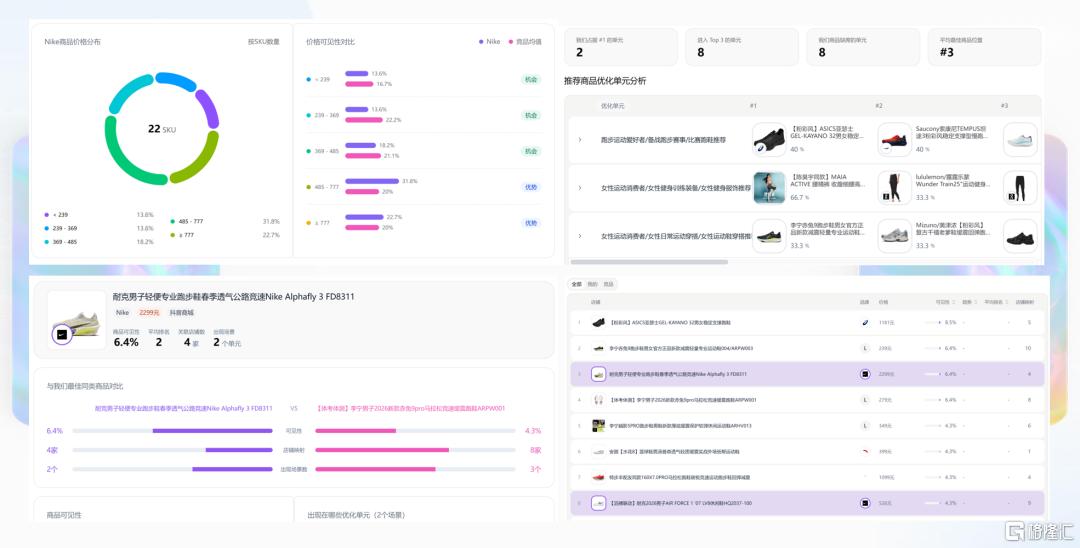Click pink 【体考体测】李宁 competitor product link
The width and height of the screenshot is (1080, 548).
point(411,408)
